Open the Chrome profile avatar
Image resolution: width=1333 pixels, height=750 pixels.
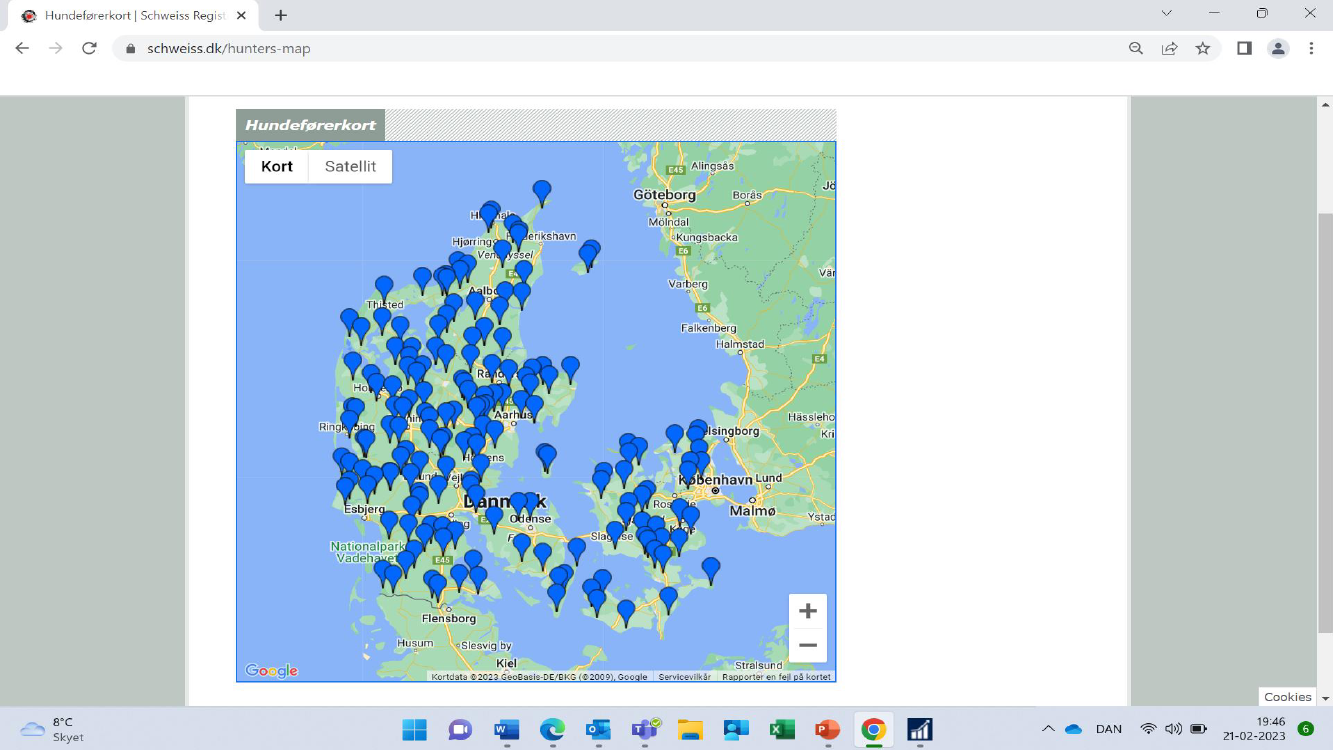tap(1278, 48)
